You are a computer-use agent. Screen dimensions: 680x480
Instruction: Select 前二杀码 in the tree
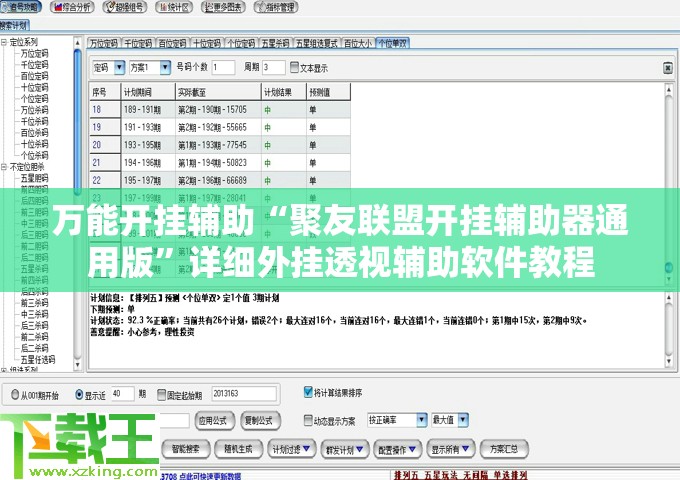coord(34,336)
